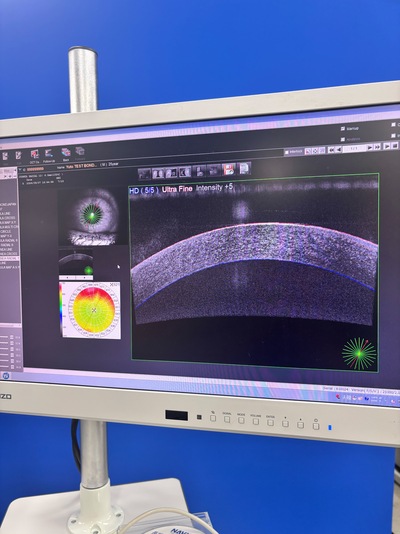The image size is (400, 534).
Task: Jump to first frame with double-left arrow
Action: click(x=331, y=150)
